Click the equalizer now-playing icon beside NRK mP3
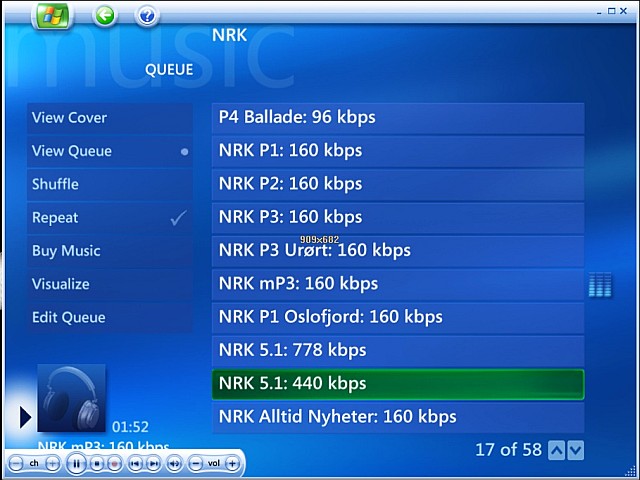 (x=600, y=284)
